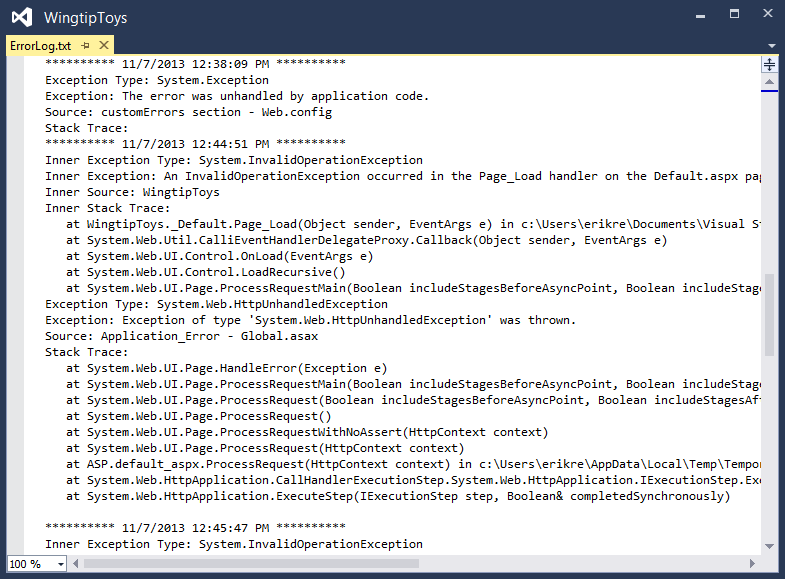This screenshot has width=785, height=579.
Task: Click the 'Inner Stack Trace:' line
Action: tap(108, 208)
